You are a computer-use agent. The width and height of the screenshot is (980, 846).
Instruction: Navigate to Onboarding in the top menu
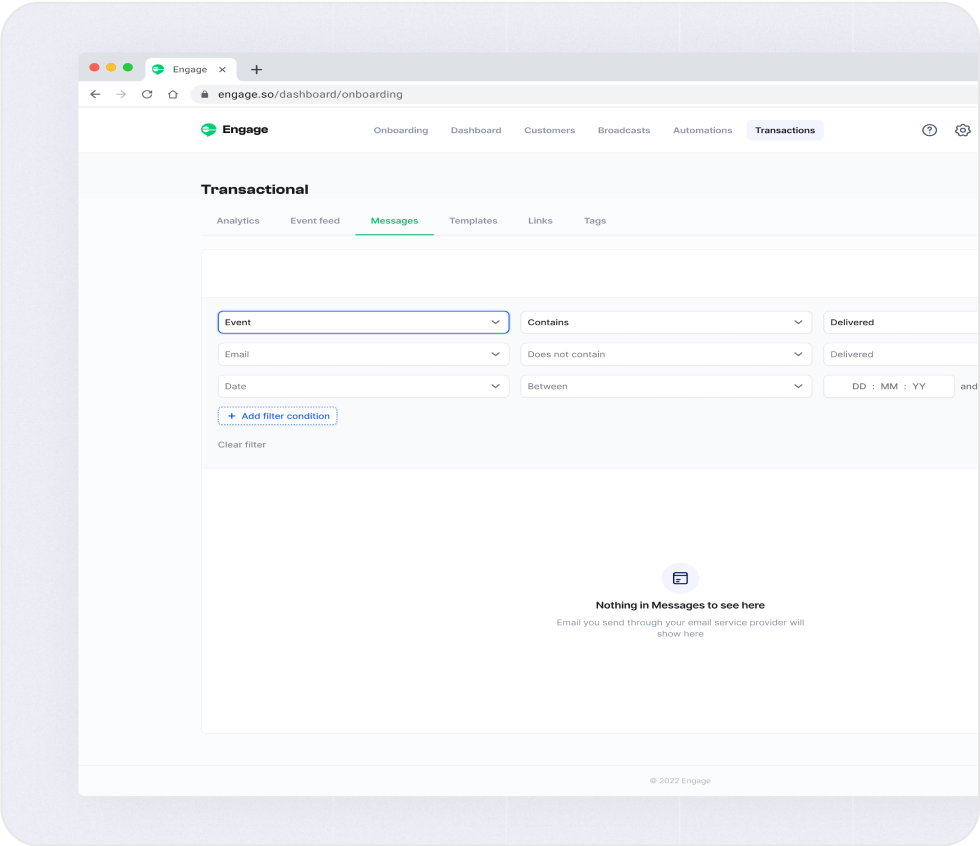point(401,130)
